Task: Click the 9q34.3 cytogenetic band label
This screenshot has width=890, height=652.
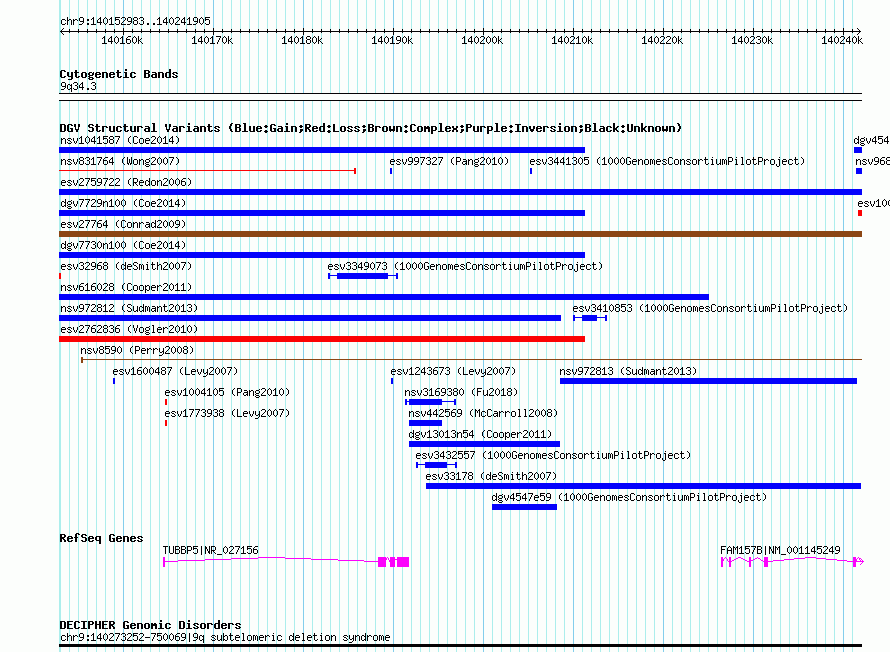Action: [x=78, y=86]
